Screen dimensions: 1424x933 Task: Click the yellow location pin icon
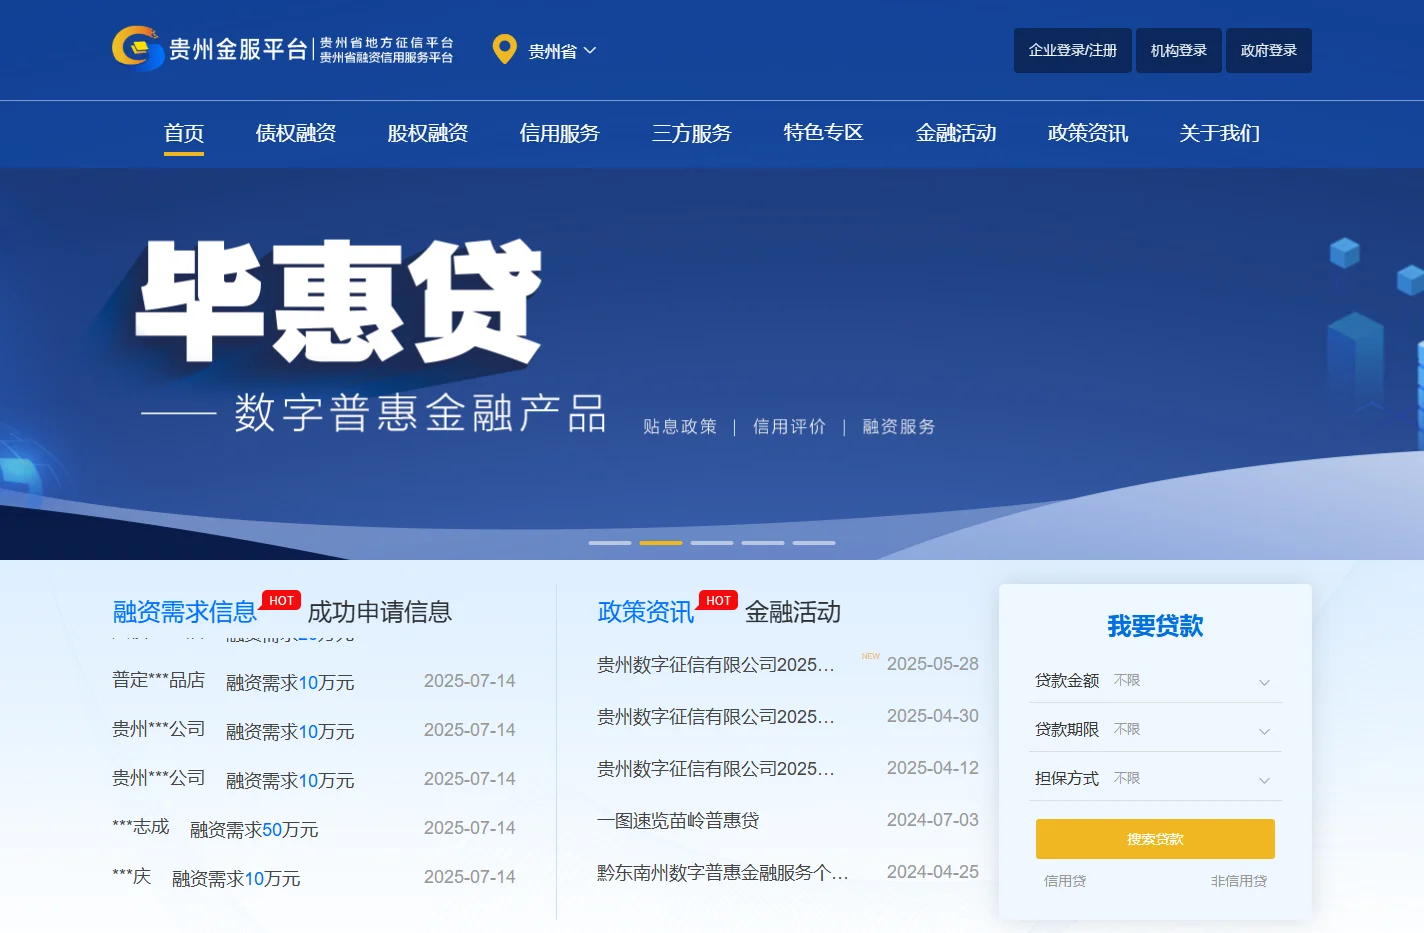[x=505, y=49]
